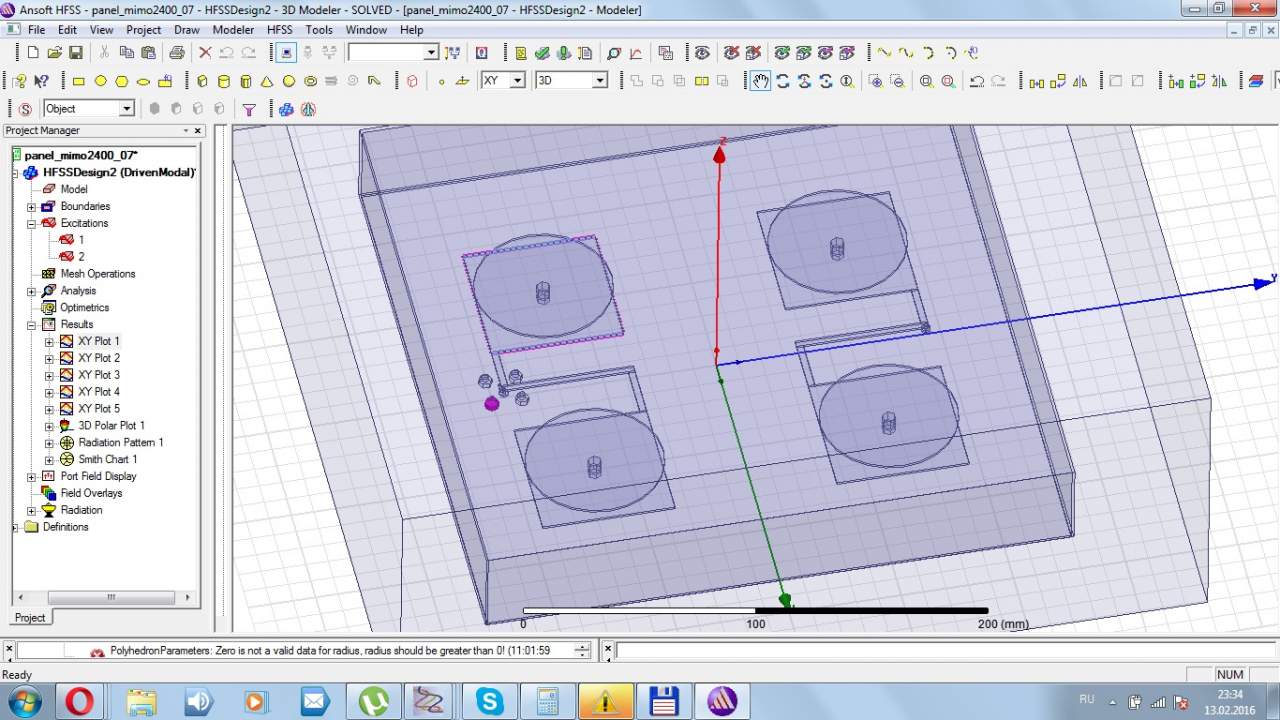This screenshot has height=720, width=1280.
Task: Select the Draw Sphere tool
Action: [x=289, y=81]
